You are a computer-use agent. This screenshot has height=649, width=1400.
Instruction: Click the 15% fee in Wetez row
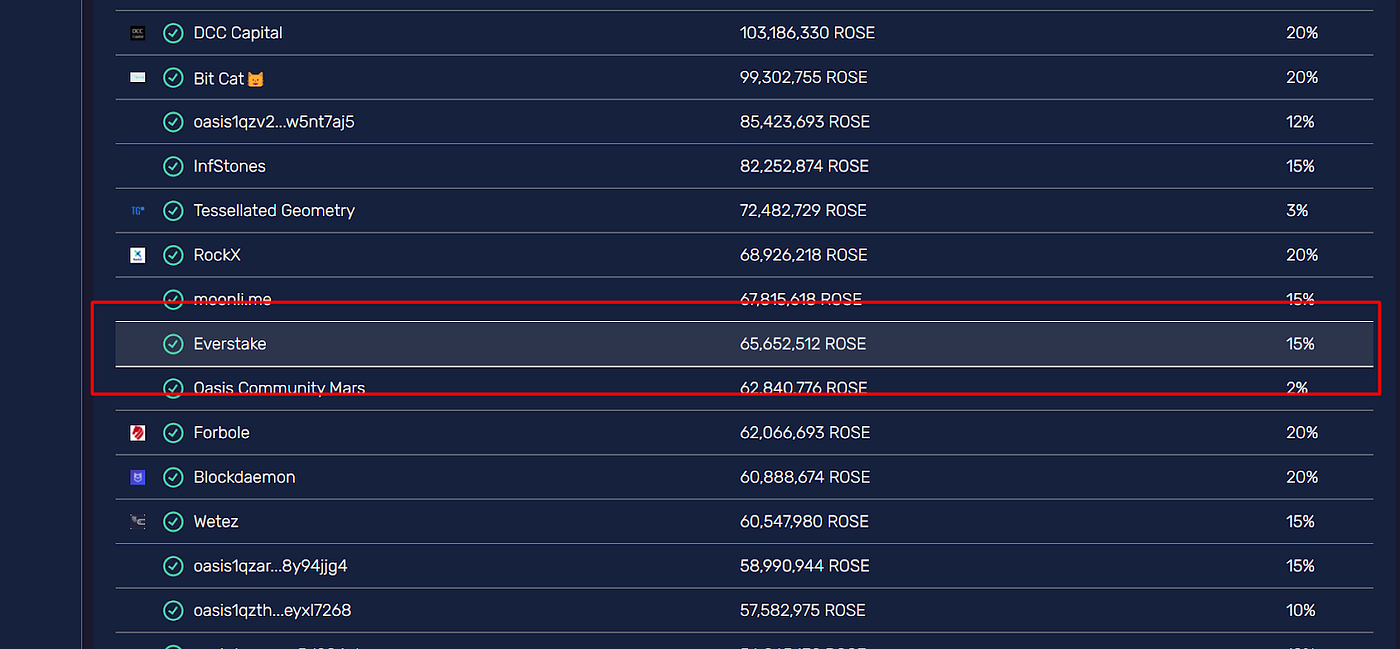click(x=1300, y=521)
